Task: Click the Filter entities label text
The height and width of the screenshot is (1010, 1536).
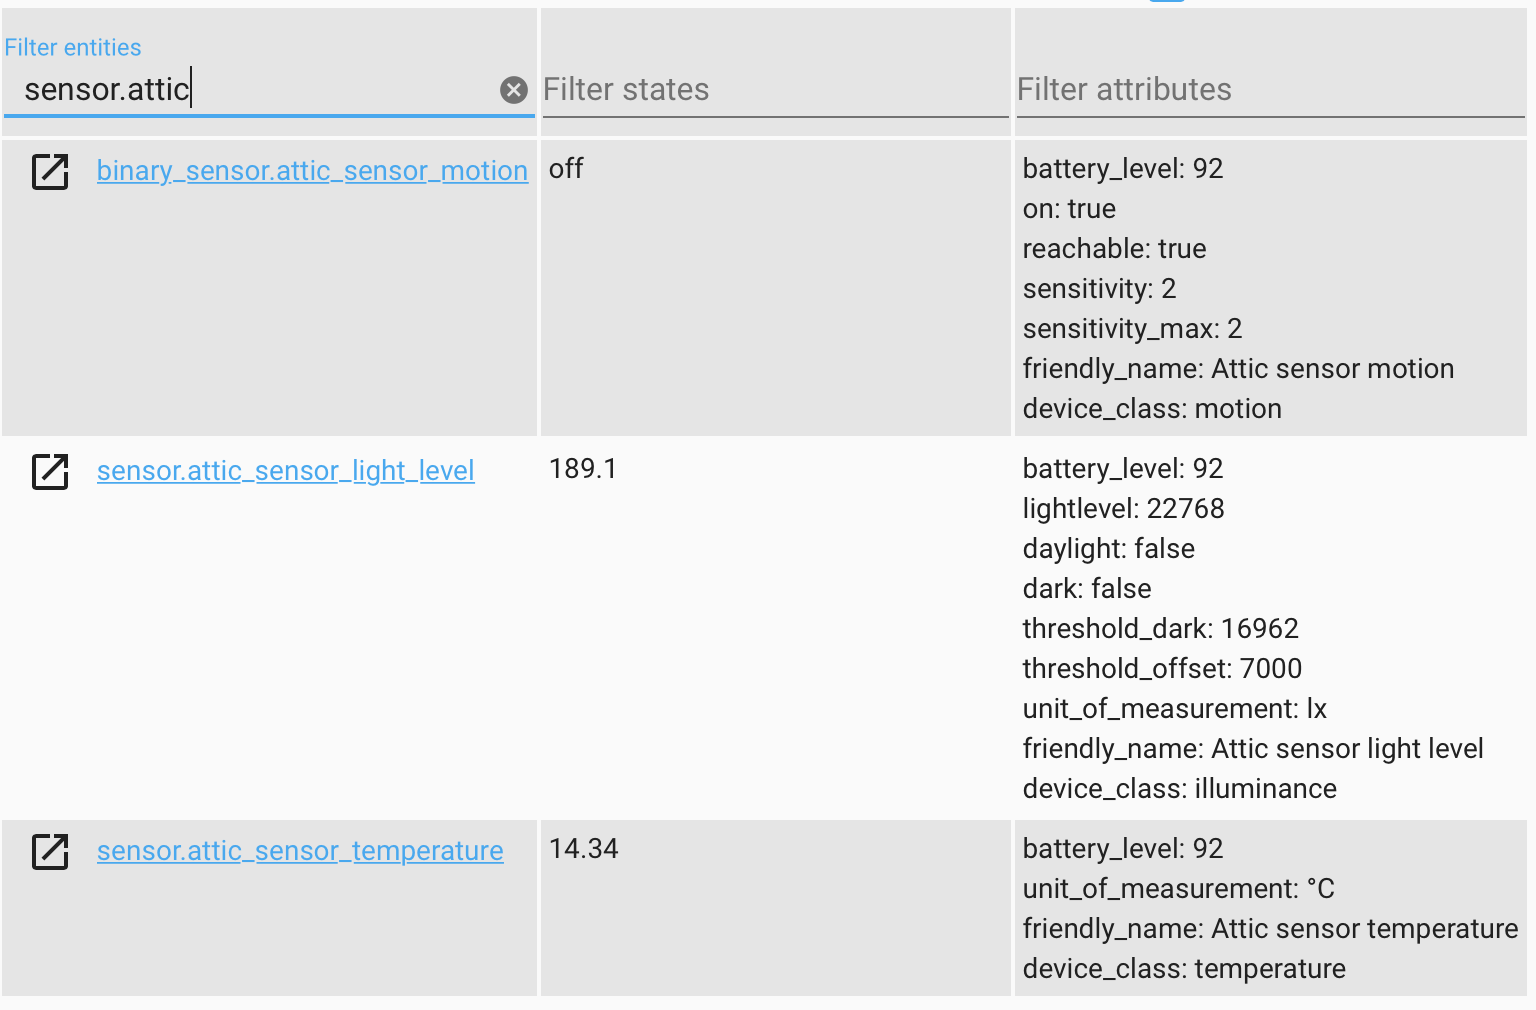Action: pos(72,47)
